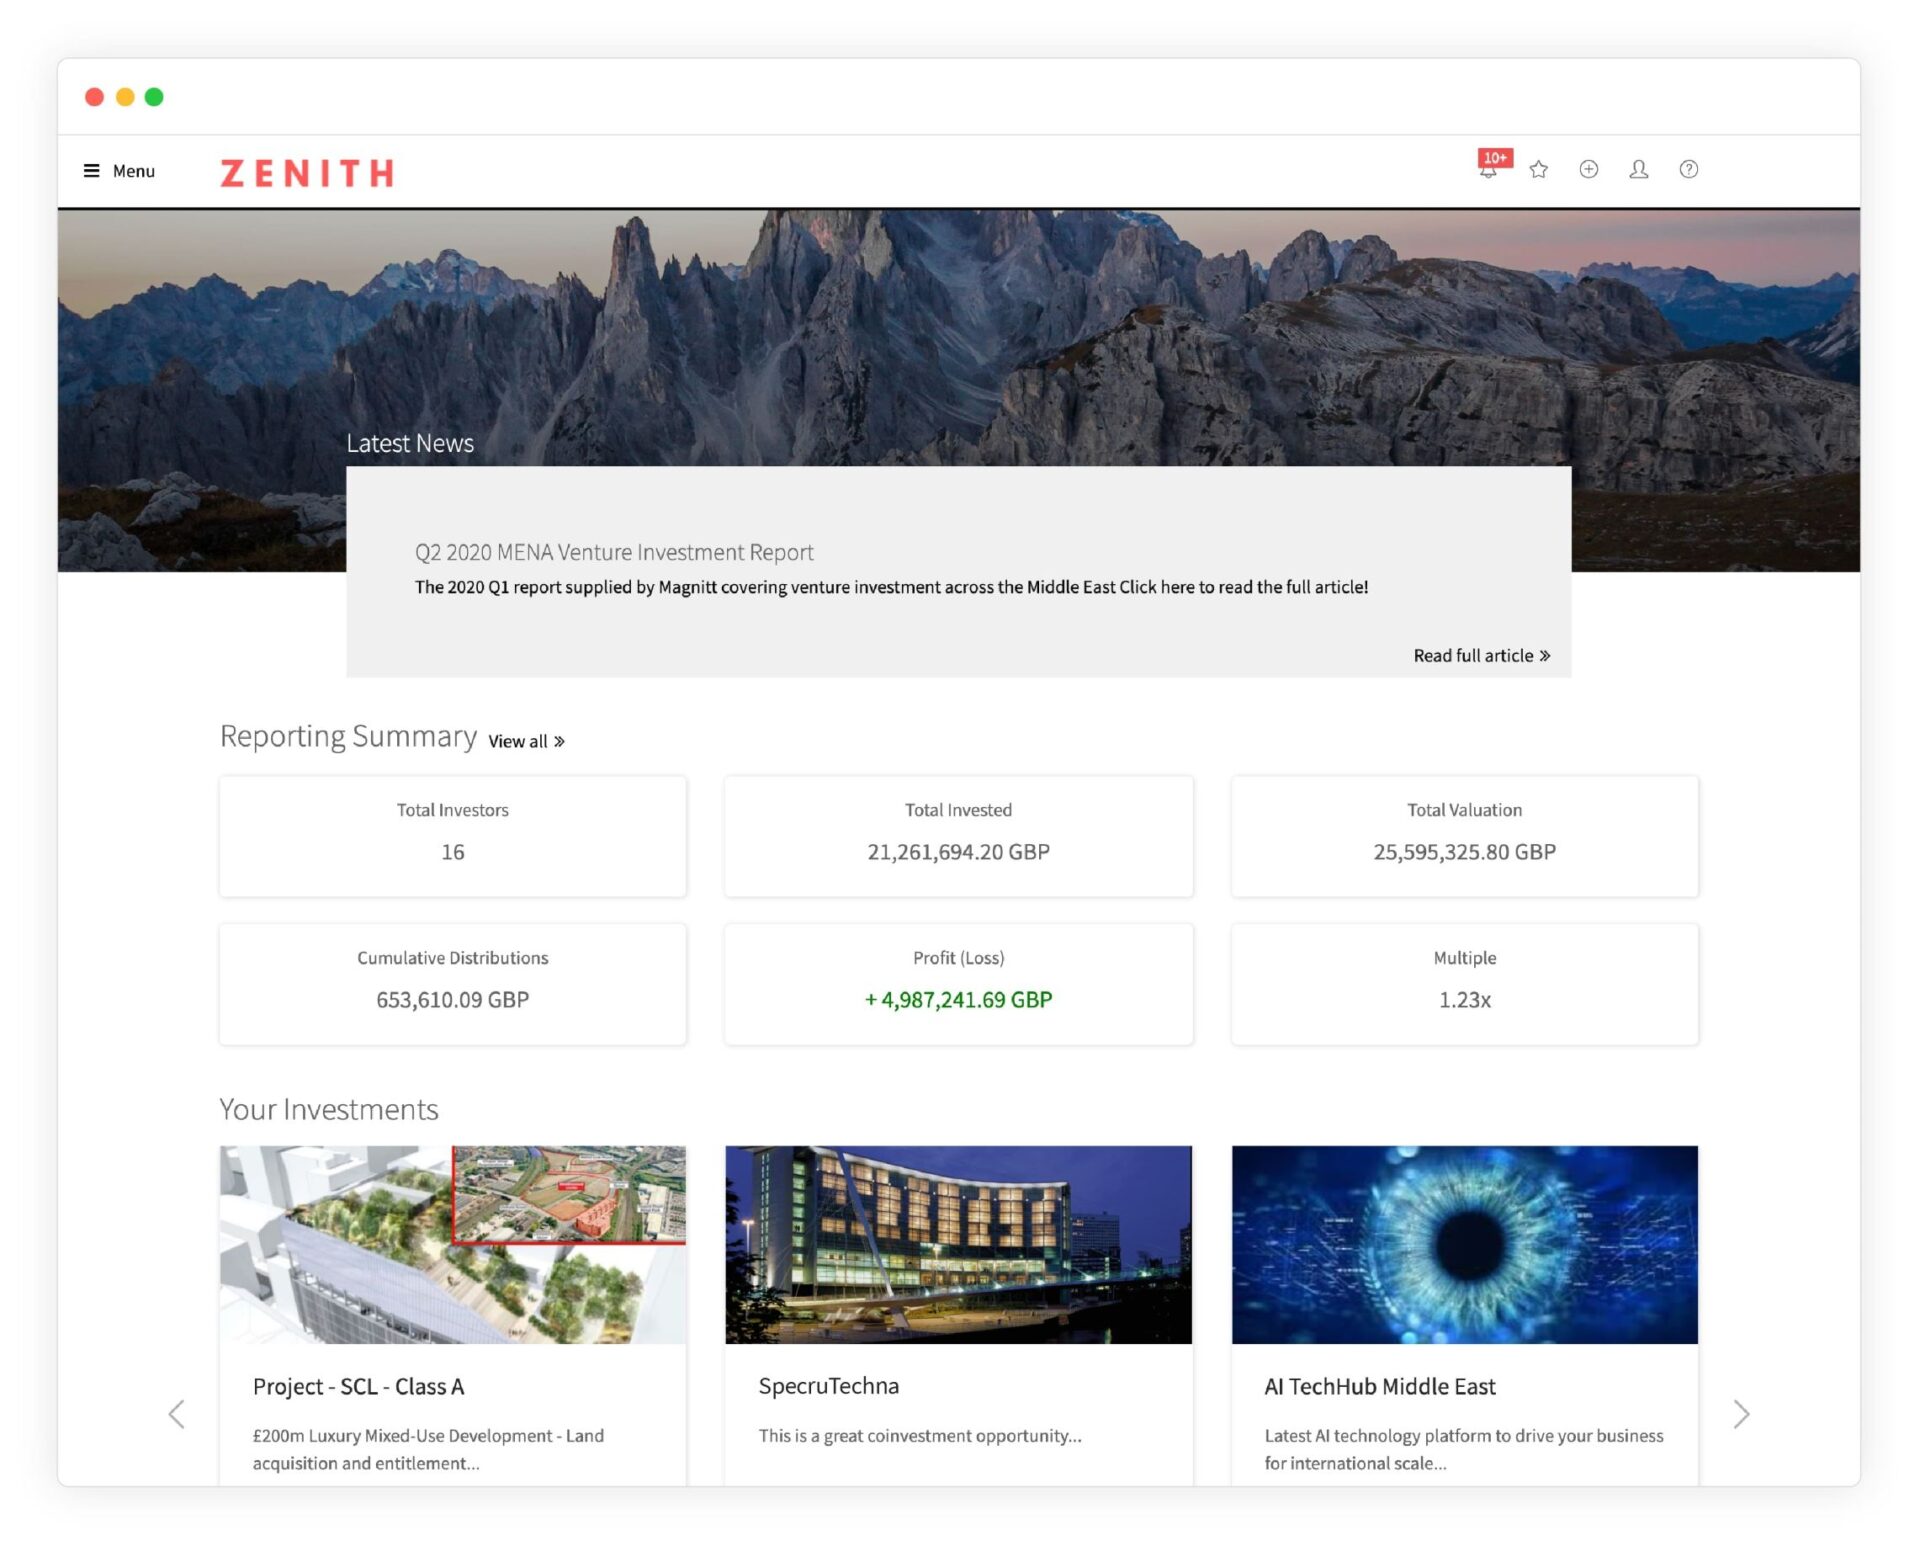Select the green Profit (Loss) value
This screenshot has width=1920, height=1546.
(958, 998)
